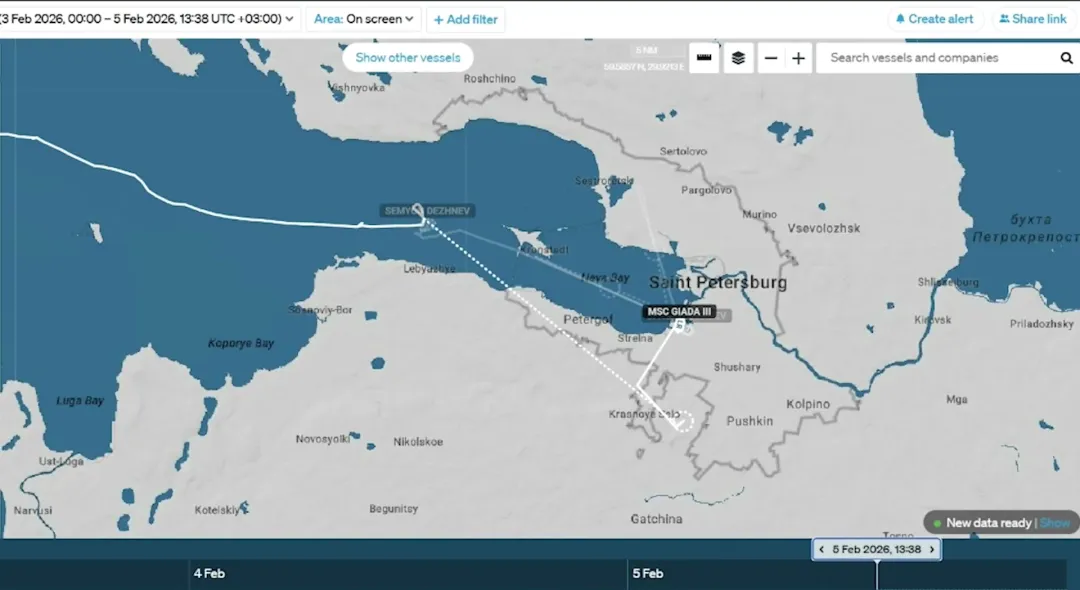1080x590 pixels.
Task: Click the timeline playhead at 13:38
Action: click(x=877, y=573)
